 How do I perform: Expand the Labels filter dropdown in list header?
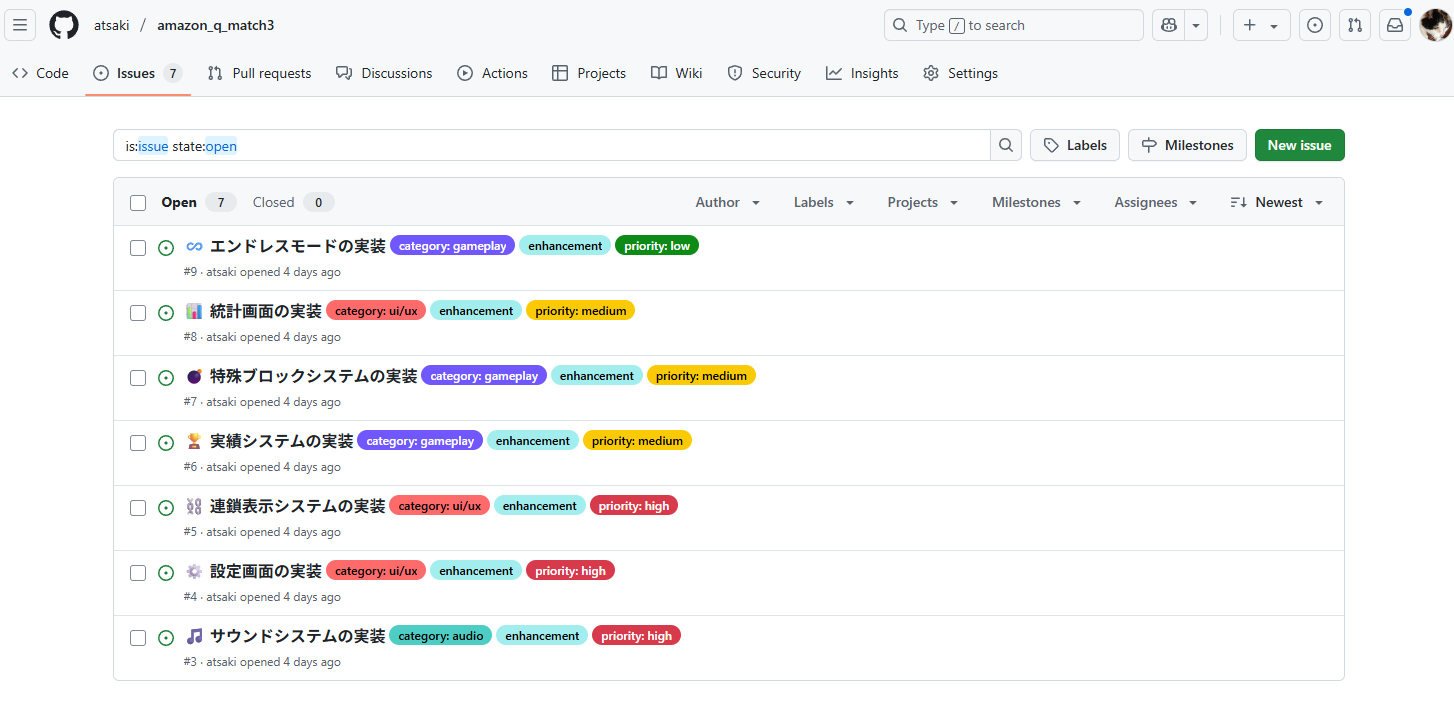coord(824,202)
